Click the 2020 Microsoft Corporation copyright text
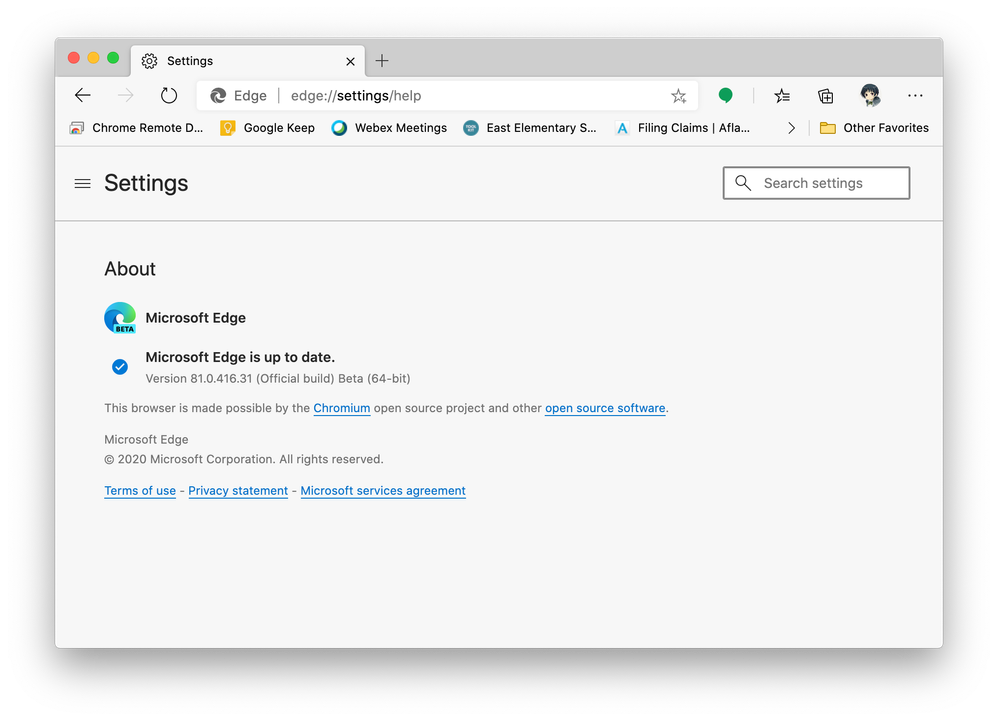 pyautogui.click(x=244, y=459)
